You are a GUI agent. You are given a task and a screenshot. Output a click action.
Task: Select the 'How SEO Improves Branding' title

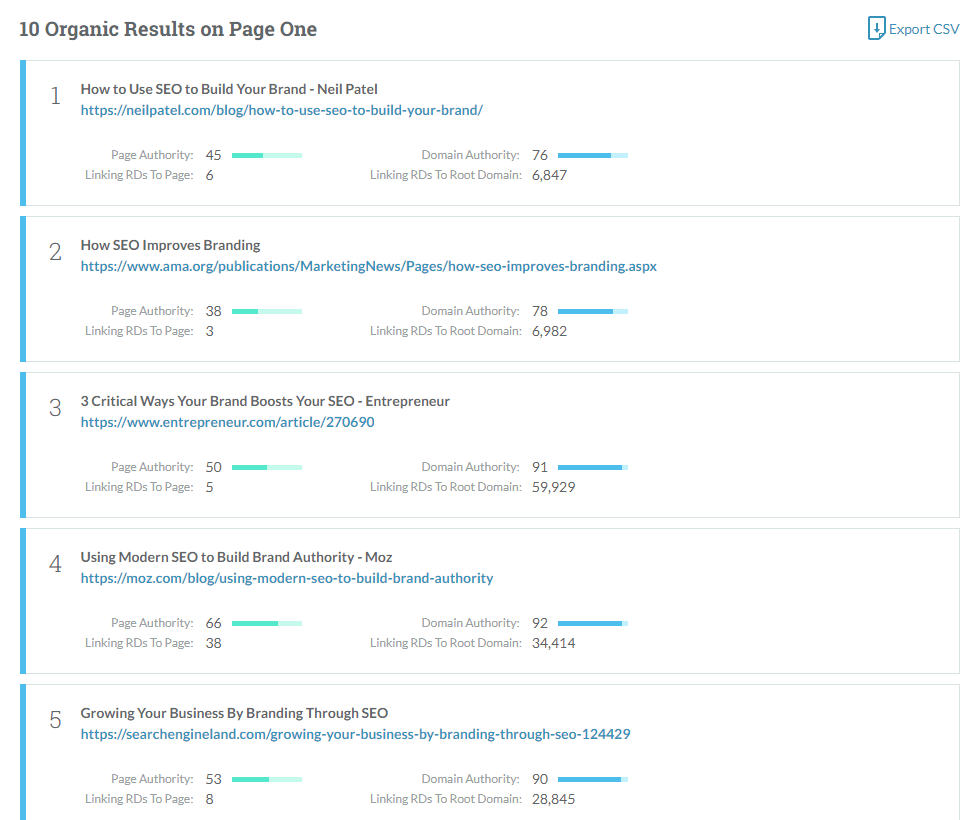point(170,245)
